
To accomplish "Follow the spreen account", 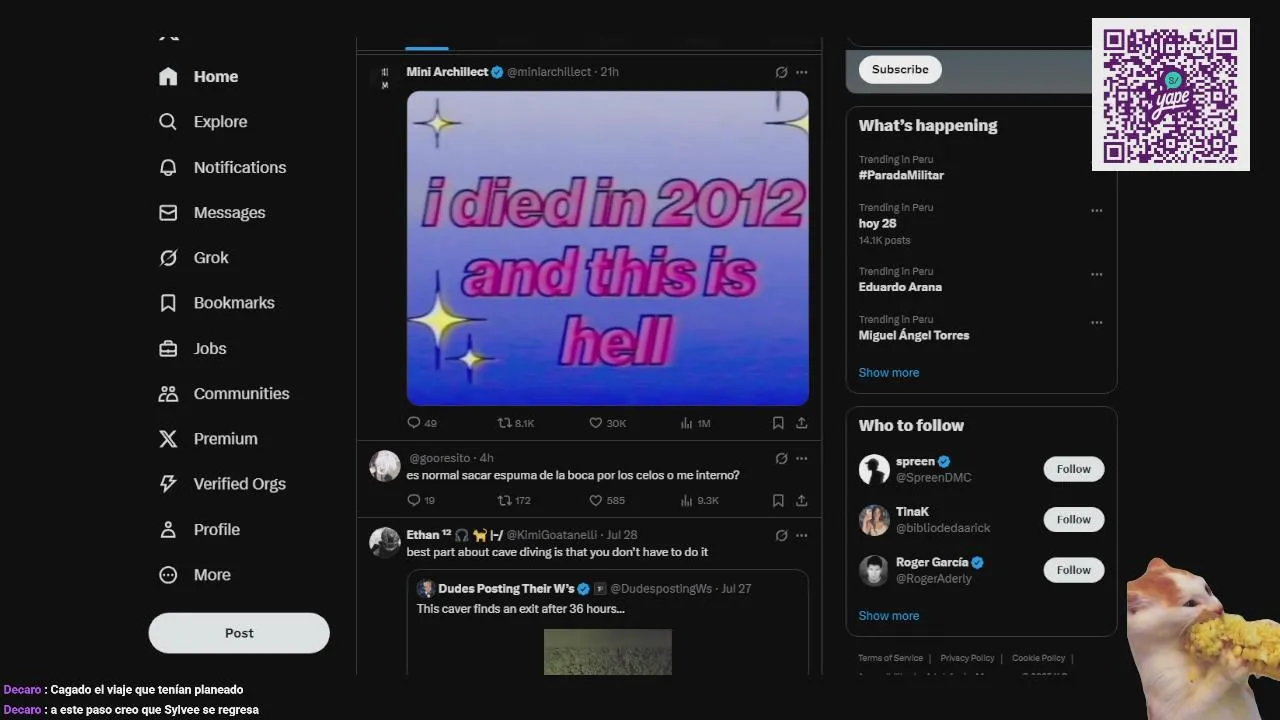I will tap(1074, 469).
